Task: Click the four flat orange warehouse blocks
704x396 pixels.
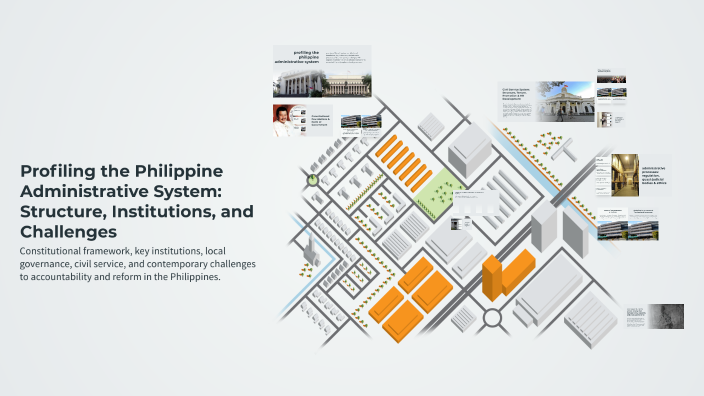Action: (x=410, y=299)
